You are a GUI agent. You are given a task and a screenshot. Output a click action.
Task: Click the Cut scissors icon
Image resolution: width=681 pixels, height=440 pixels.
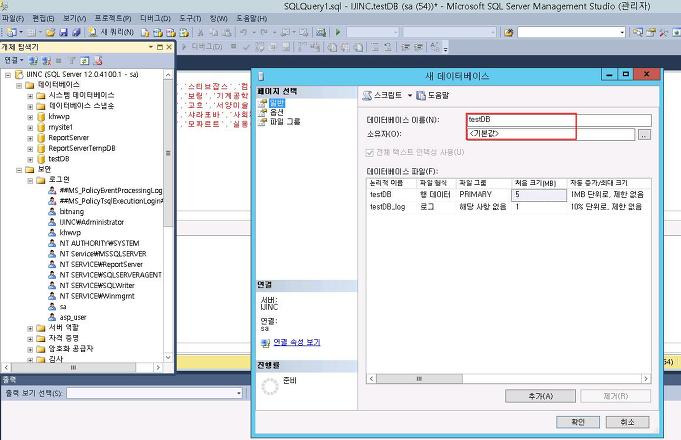200,33
